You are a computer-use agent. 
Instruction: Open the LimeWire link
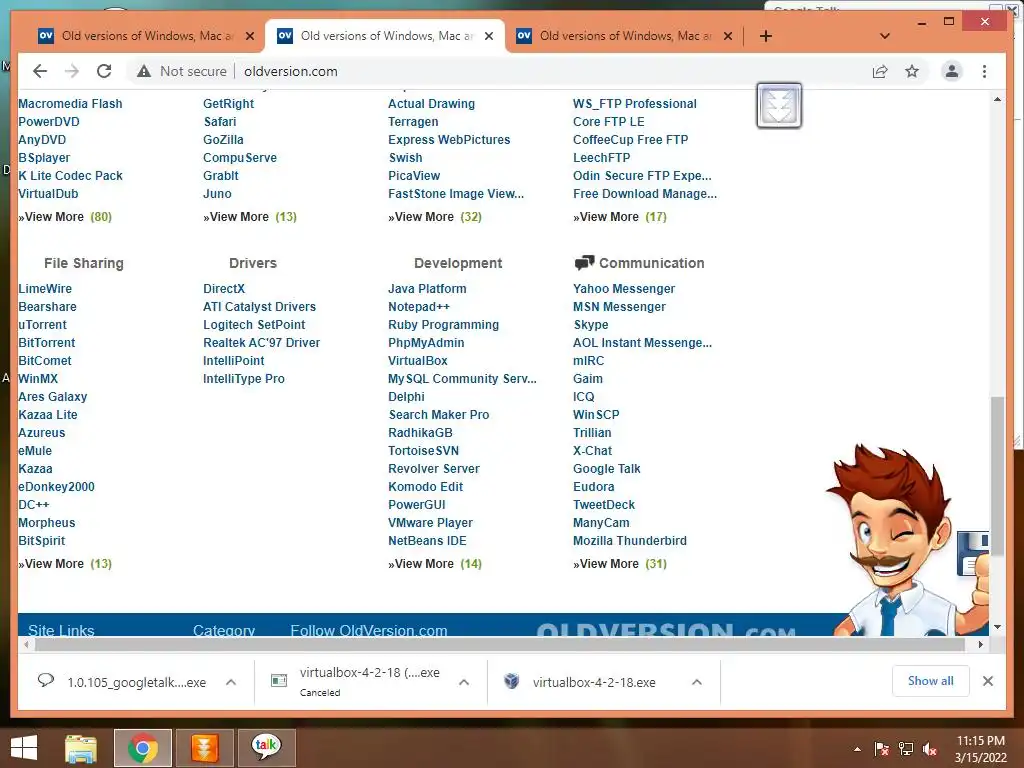click(45, 289)
